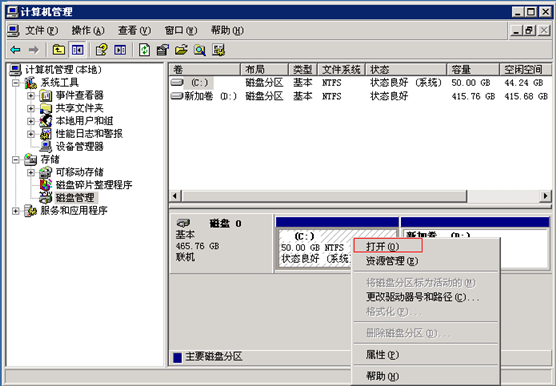
Task: Open the 文件(F) menu
Action: click(x=41, y=31)
